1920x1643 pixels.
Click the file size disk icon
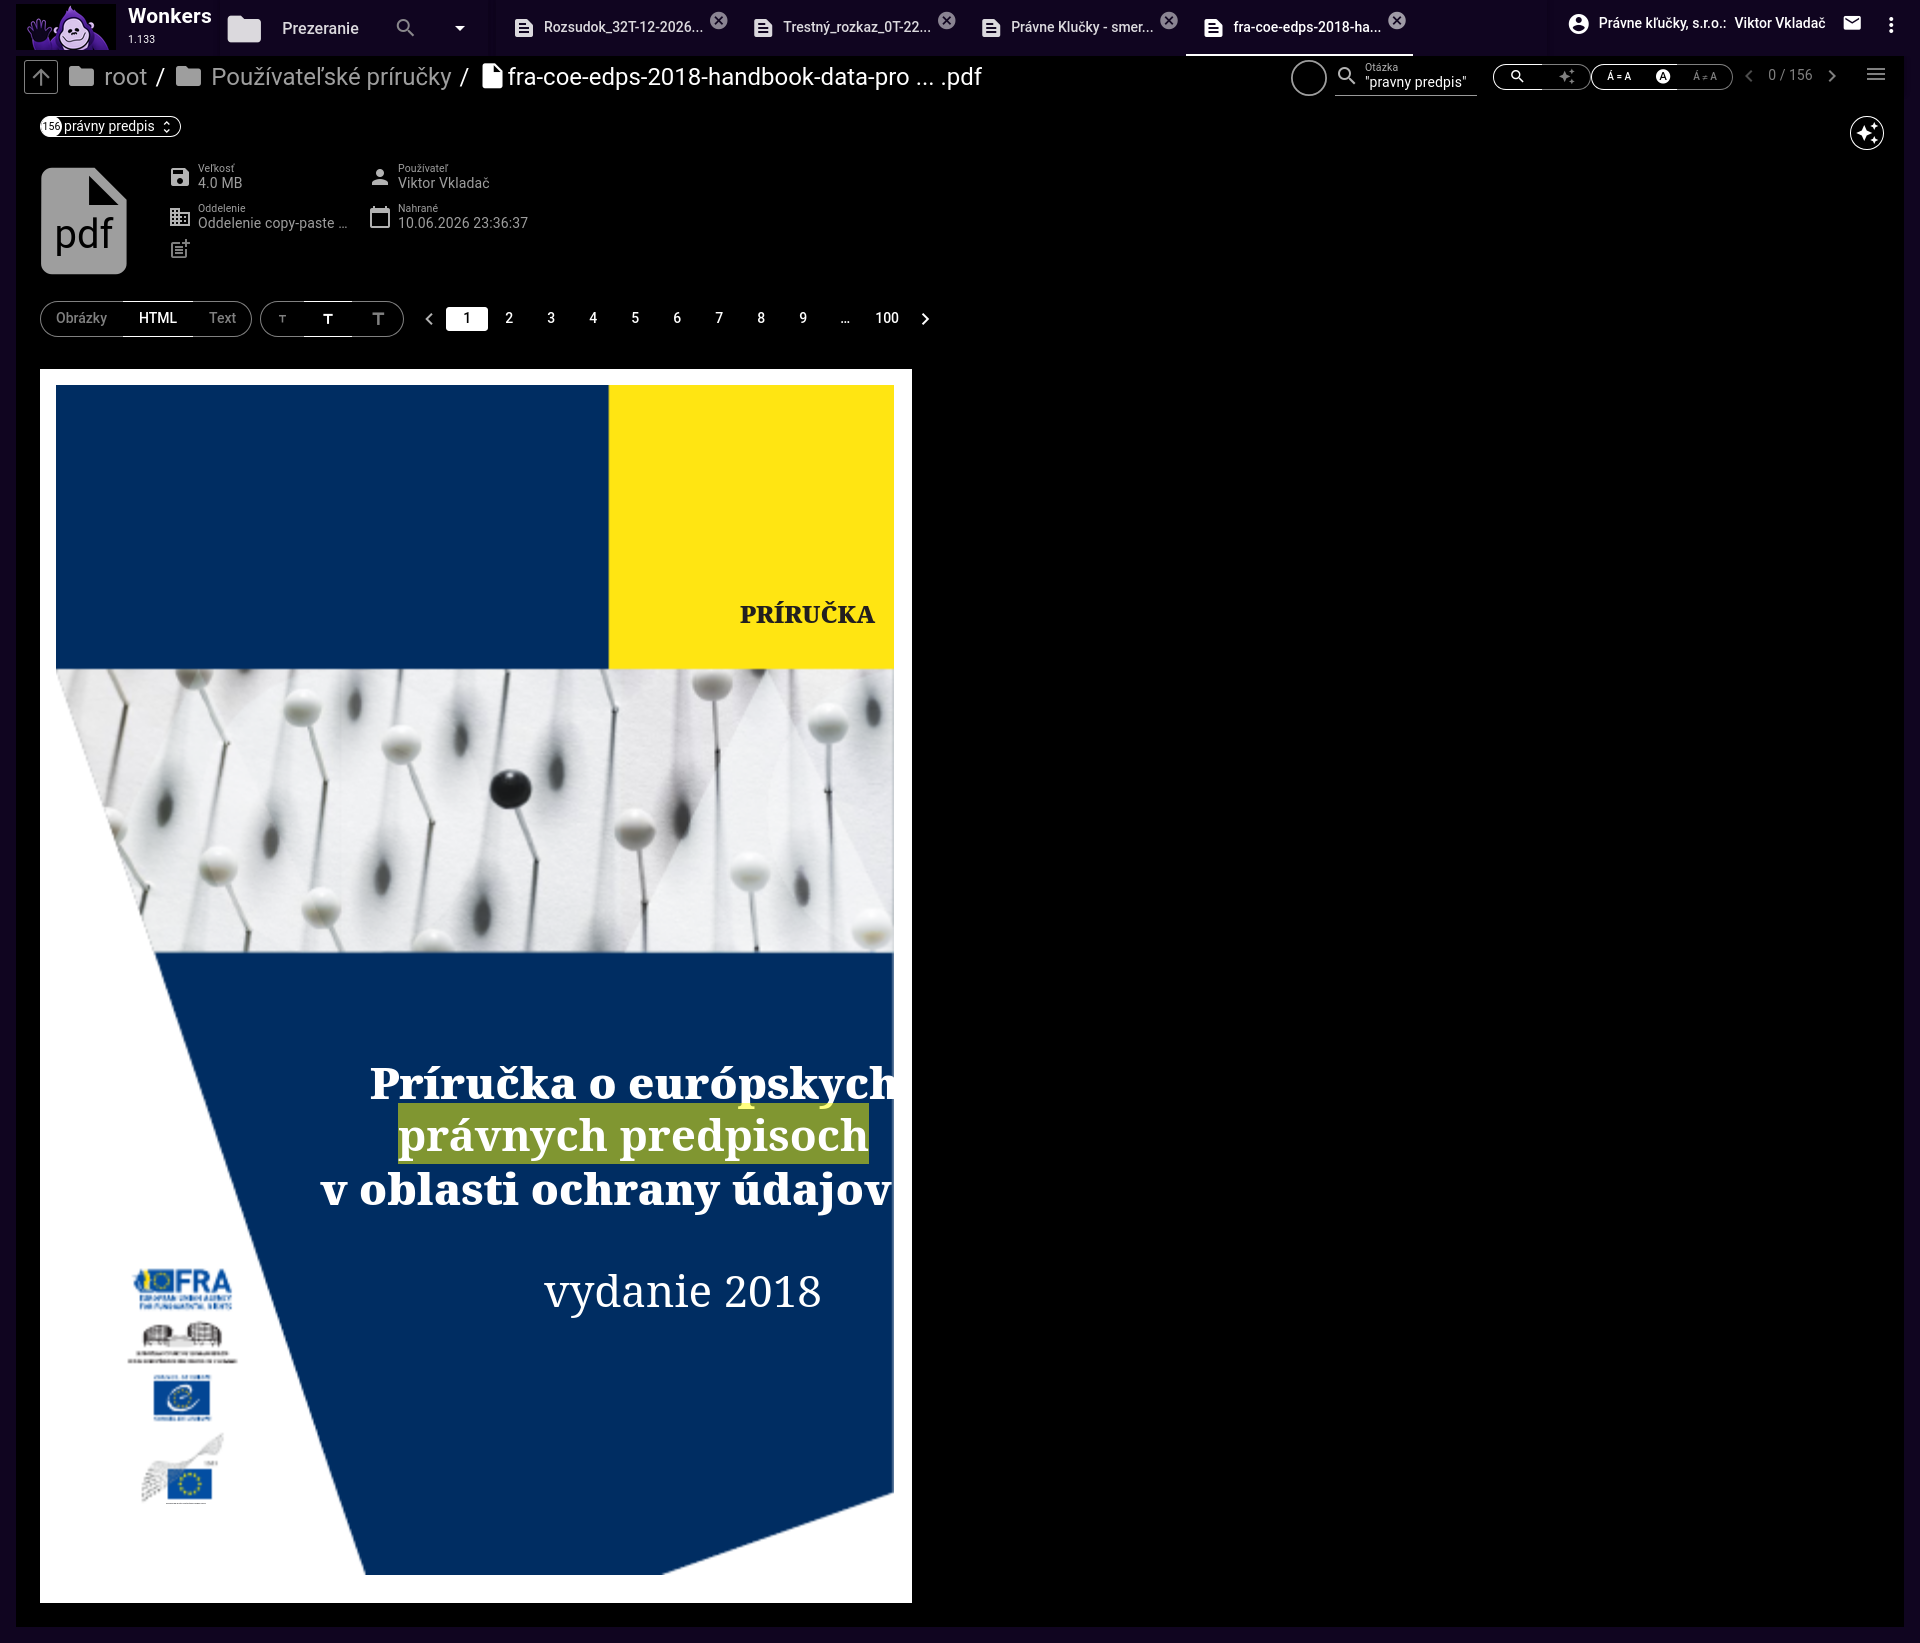coord(180,177)
